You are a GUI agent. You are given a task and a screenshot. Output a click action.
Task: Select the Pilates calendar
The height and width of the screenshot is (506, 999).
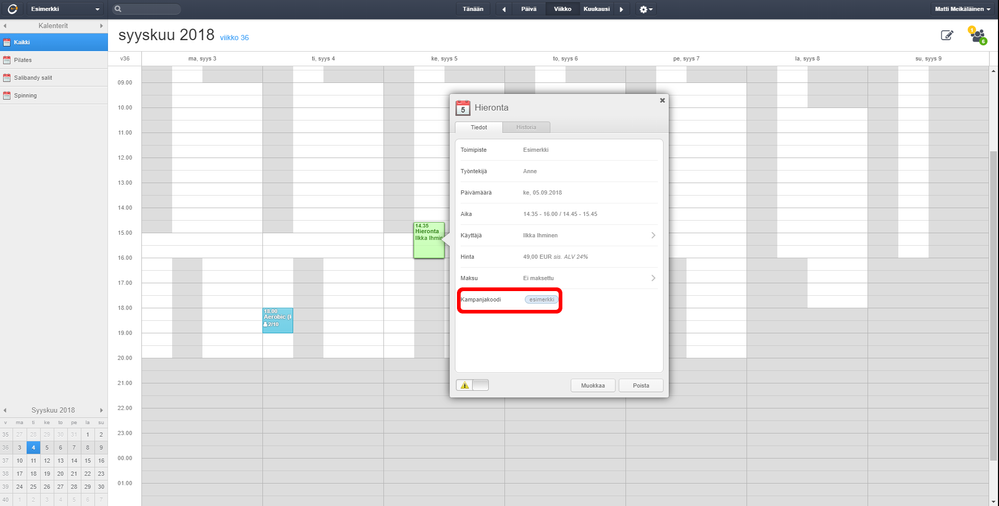click(x=54, y=60)
